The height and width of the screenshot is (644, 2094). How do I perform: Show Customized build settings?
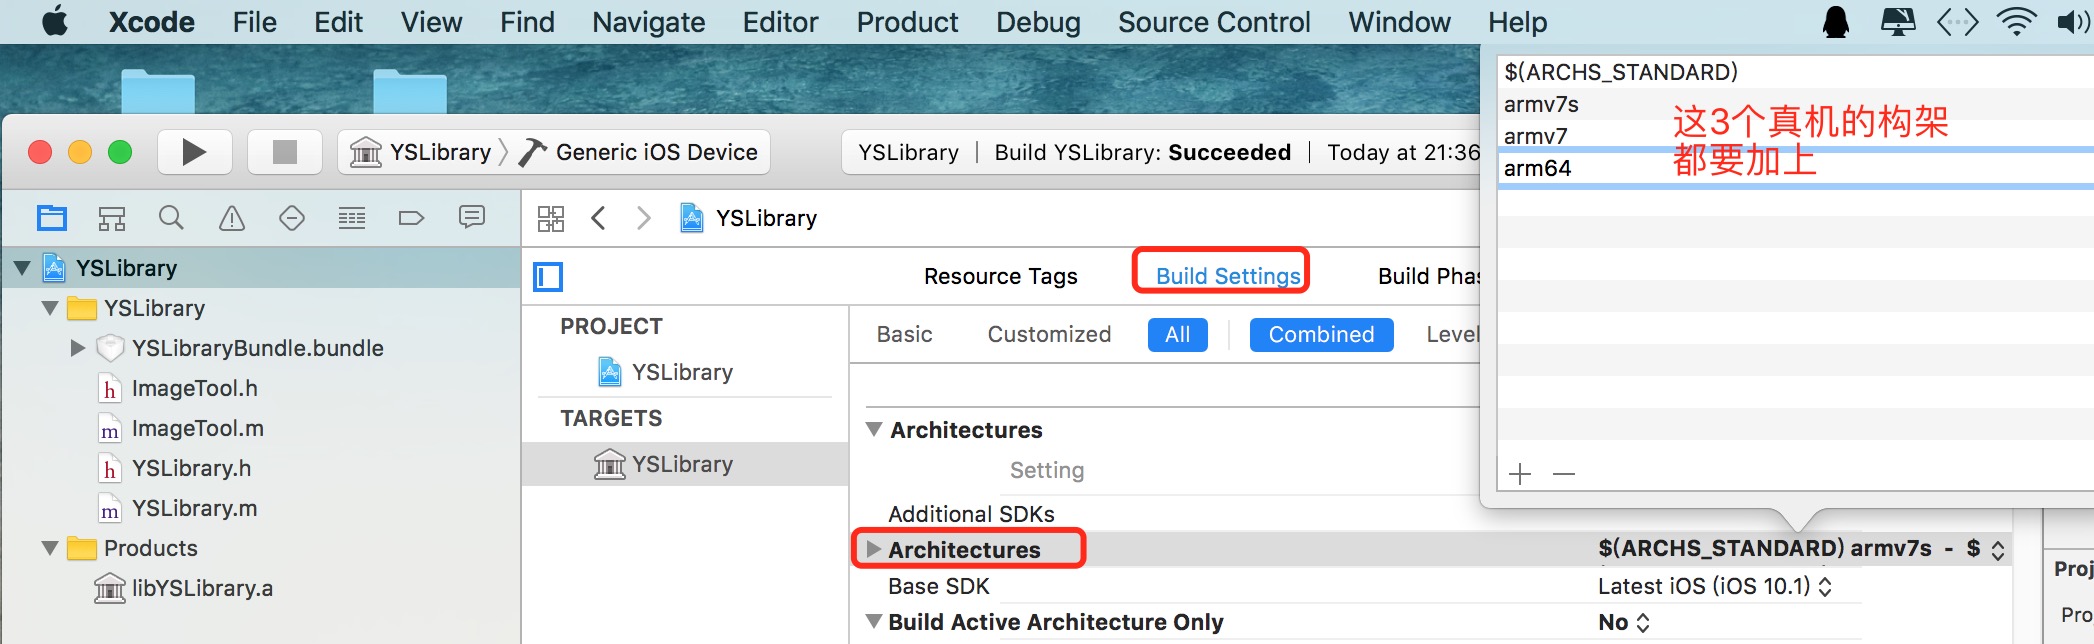coord(1049,334)
